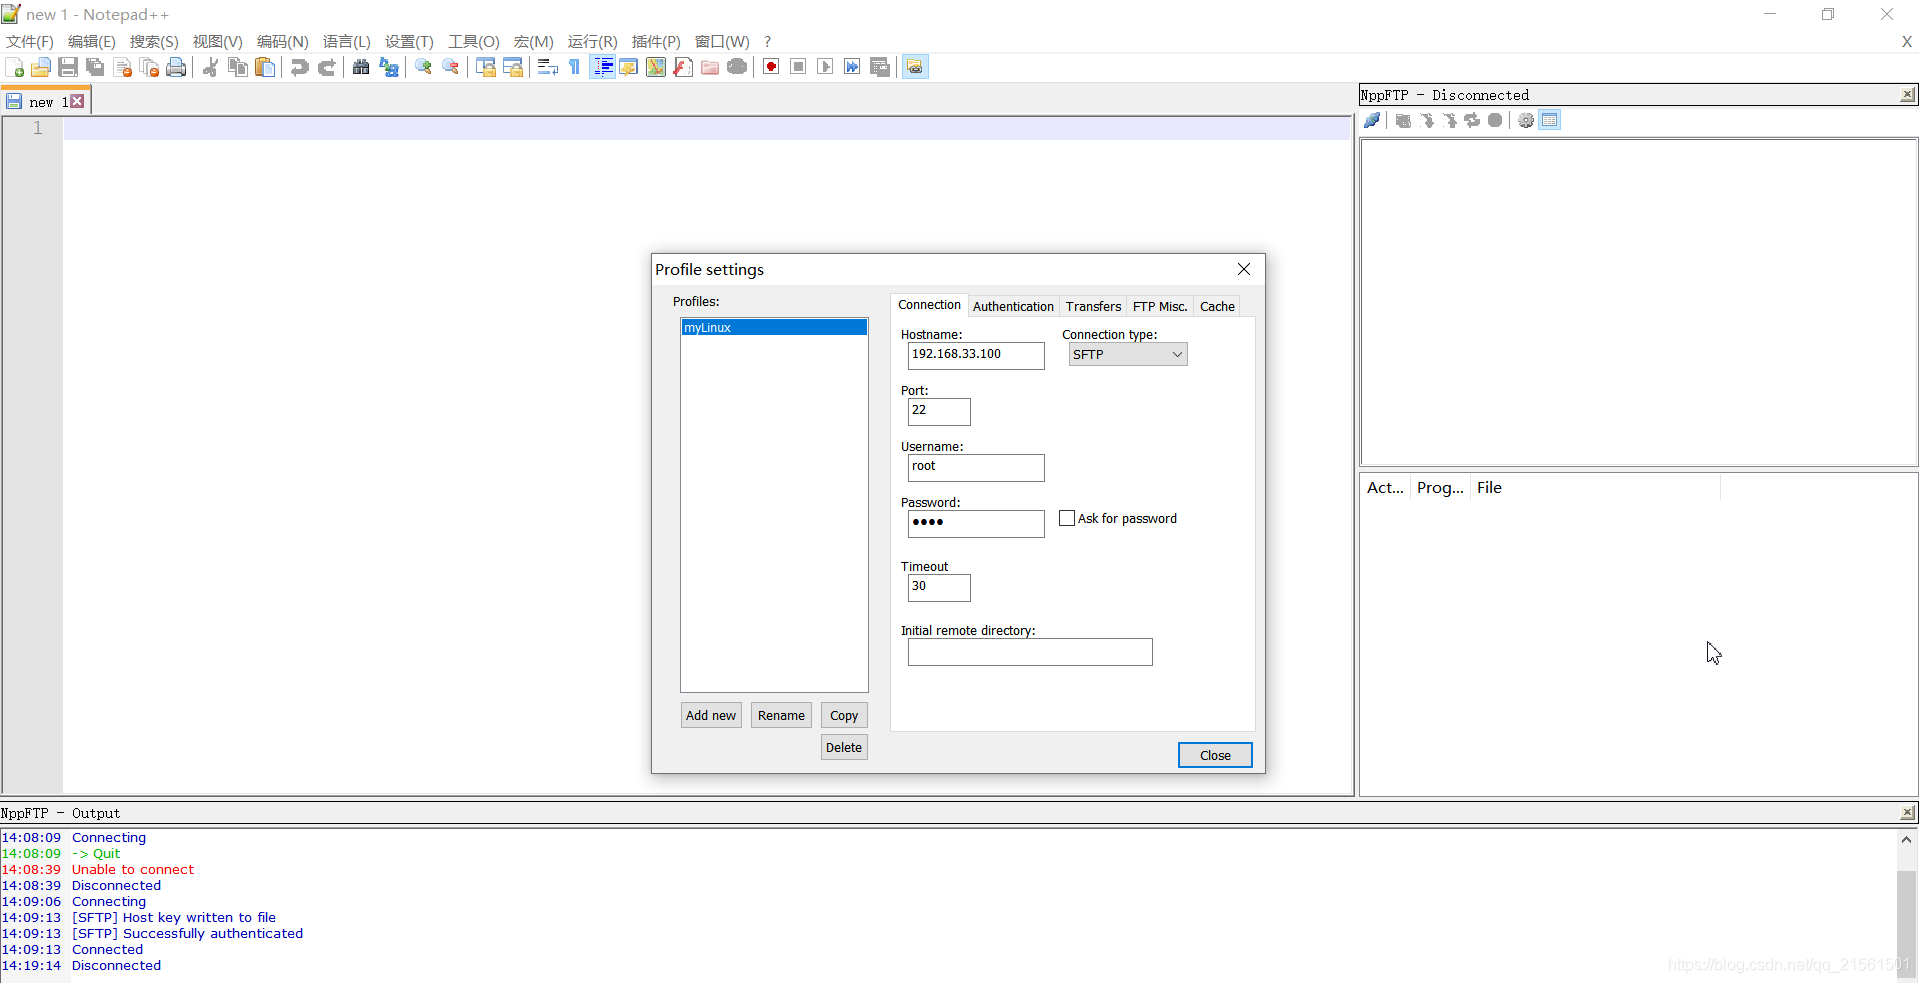This screenshot has height=983, width=1919.
Task: Click the Open file folder icon
Action: click(x=41, y=67)
